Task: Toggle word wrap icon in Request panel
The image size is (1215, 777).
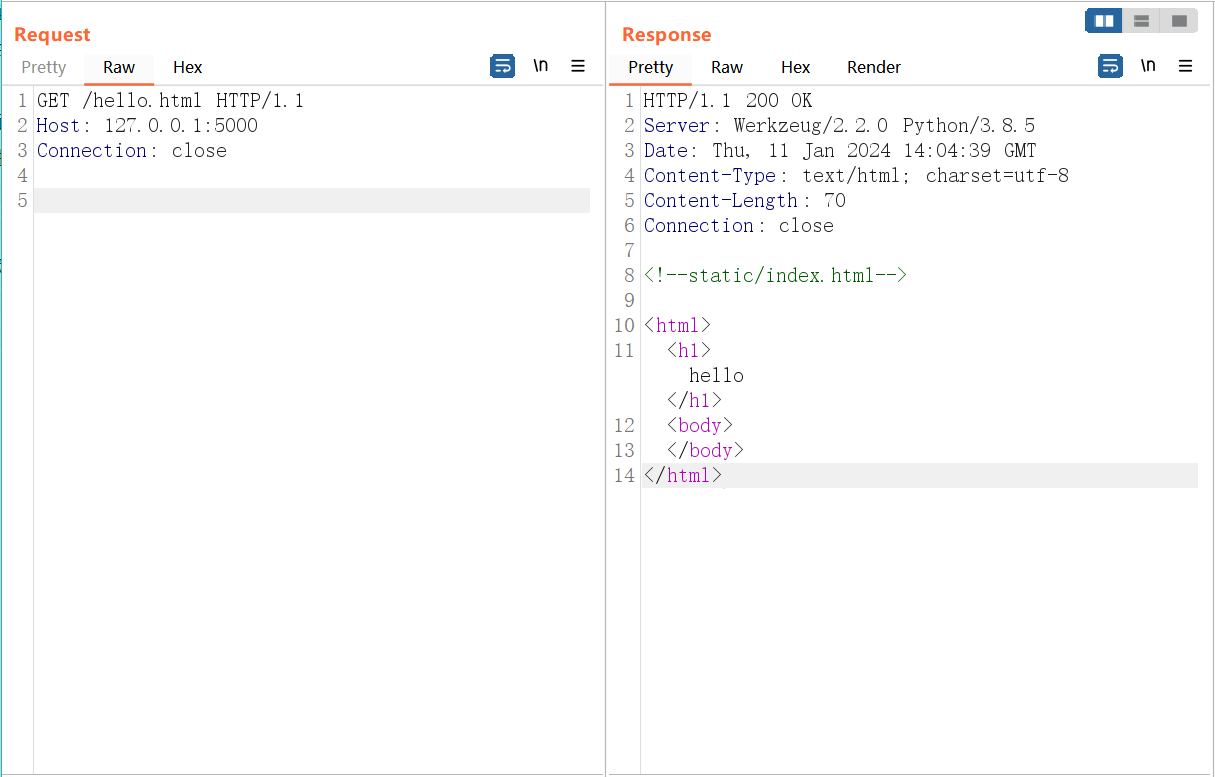Action: click(502, 66)
